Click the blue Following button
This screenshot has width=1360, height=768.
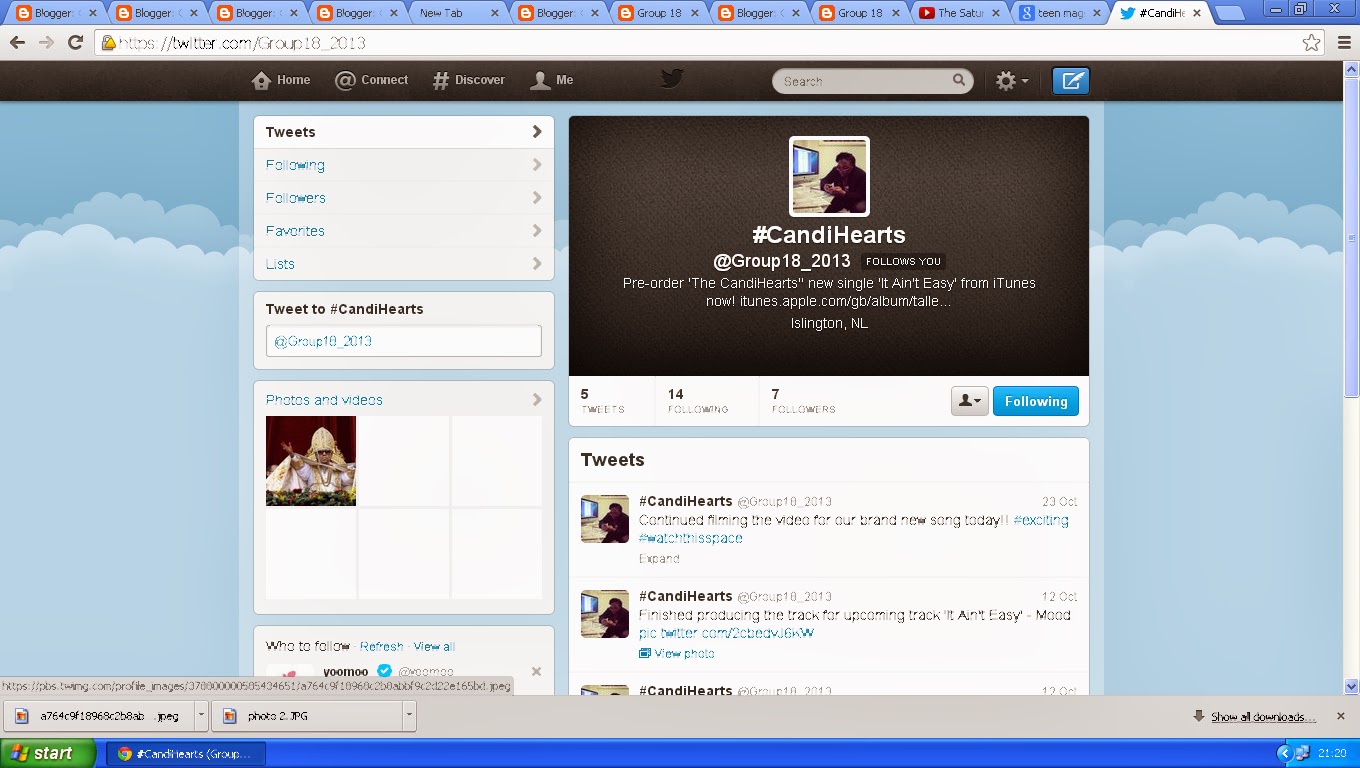pyautogui.click(x=1036, y=401)
